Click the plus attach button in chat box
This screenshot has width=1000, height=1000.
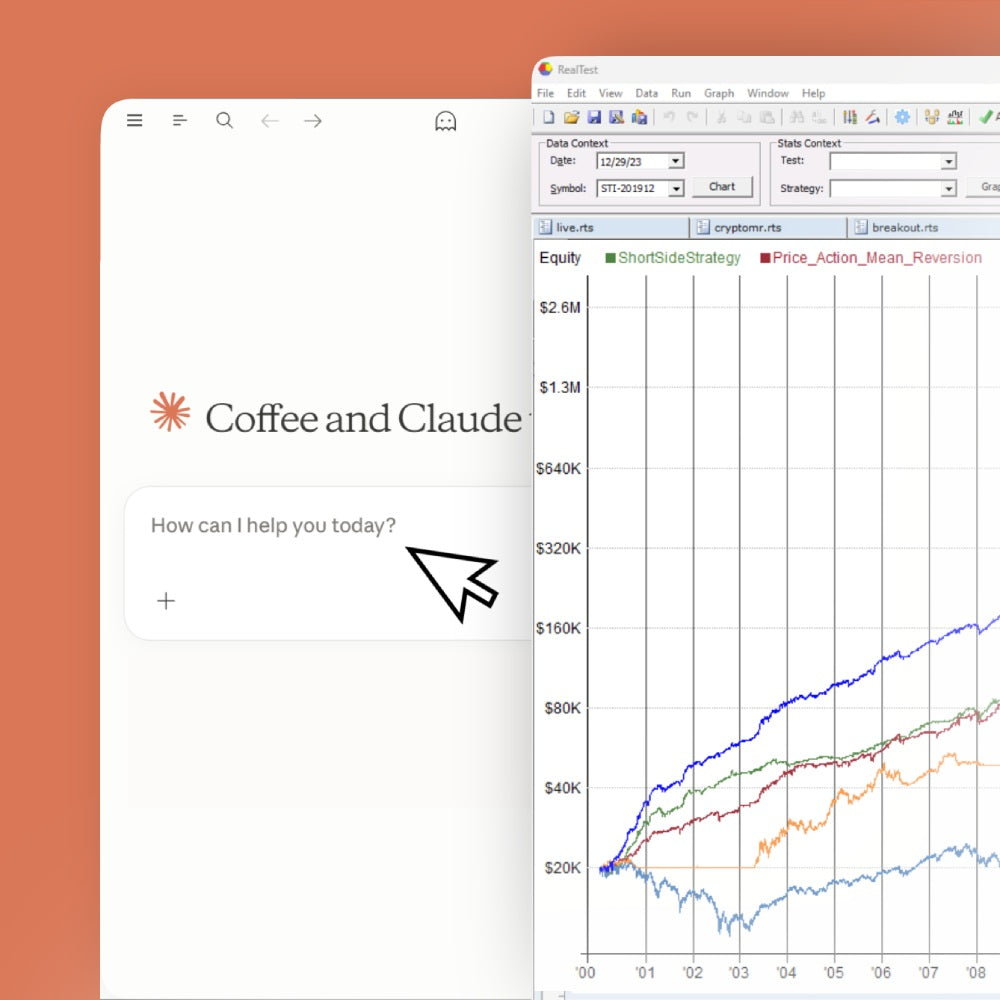pos(166,601)
